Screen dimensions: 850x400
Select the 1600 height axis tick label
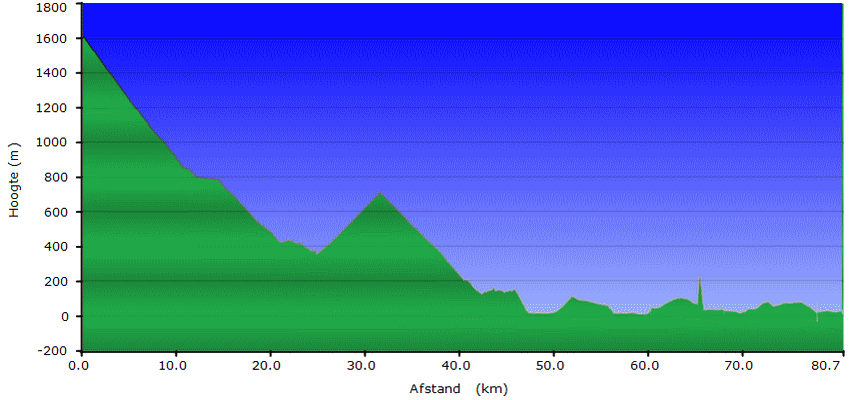pos(54,39)
